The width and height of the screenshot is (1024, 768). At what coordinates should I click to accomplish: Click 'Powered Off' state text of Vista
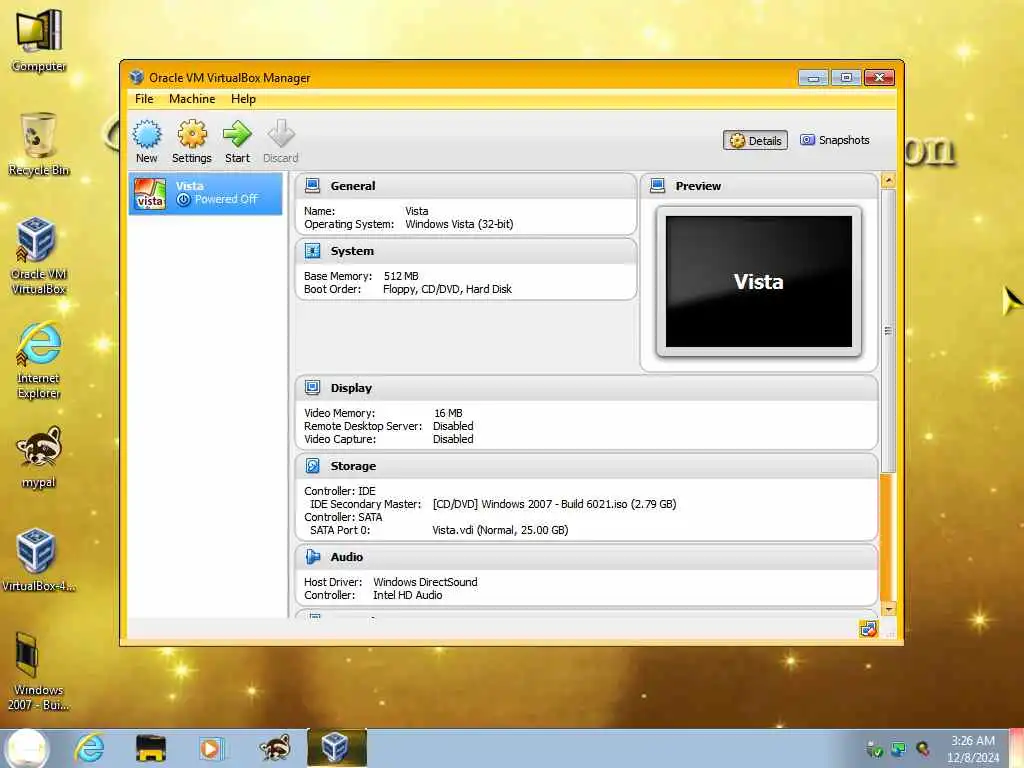pos(226,200)
